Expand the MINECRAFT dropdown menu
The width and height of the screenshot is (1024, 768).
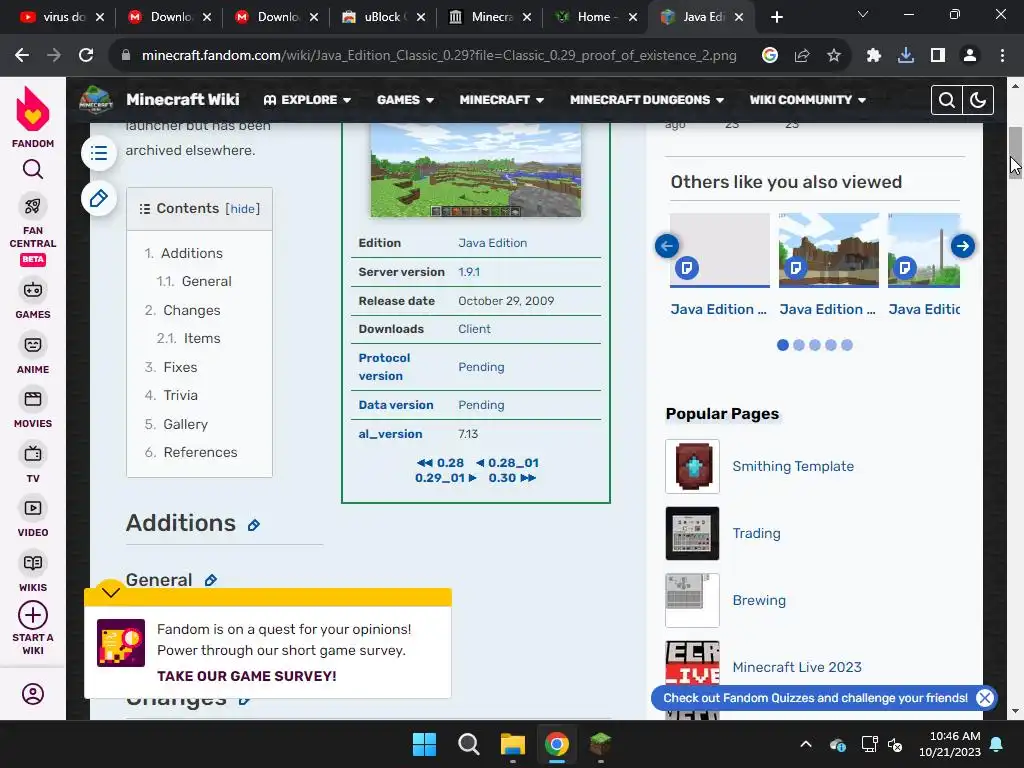click(x=502, y=100)
